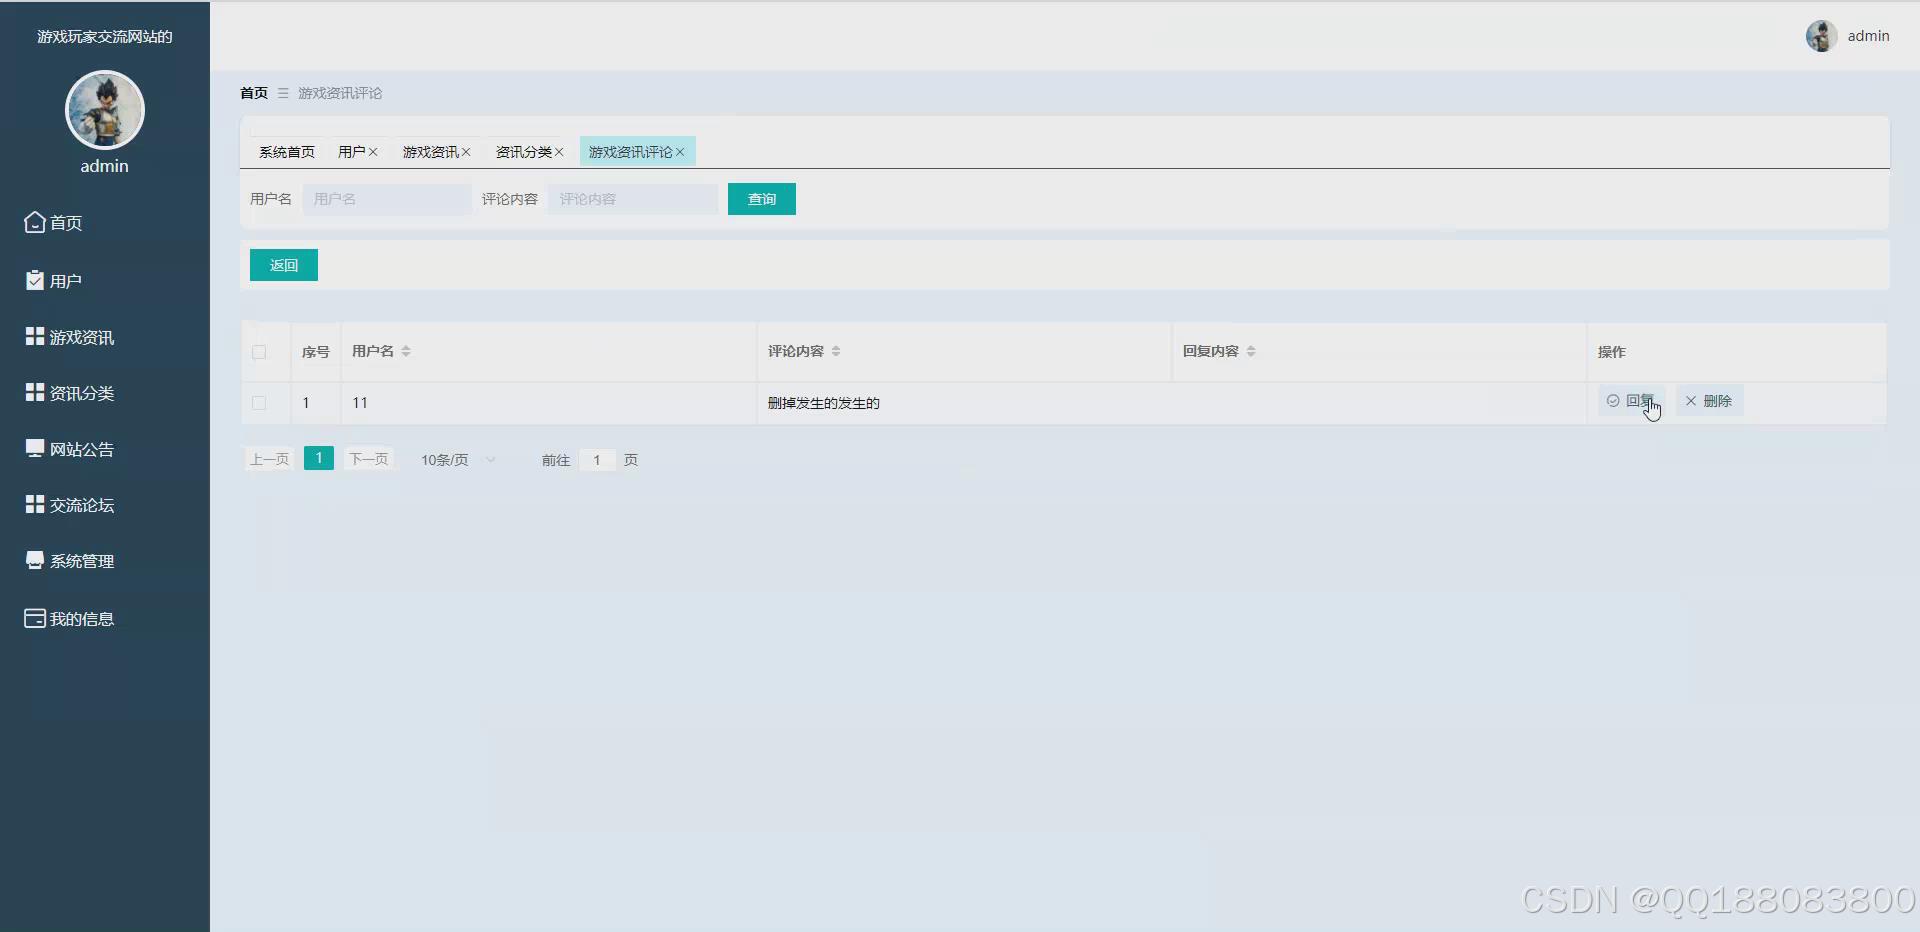Switch to the 用户 tab
The image size is (1920, 932).
pyautogui.click(x=351, y=151)
